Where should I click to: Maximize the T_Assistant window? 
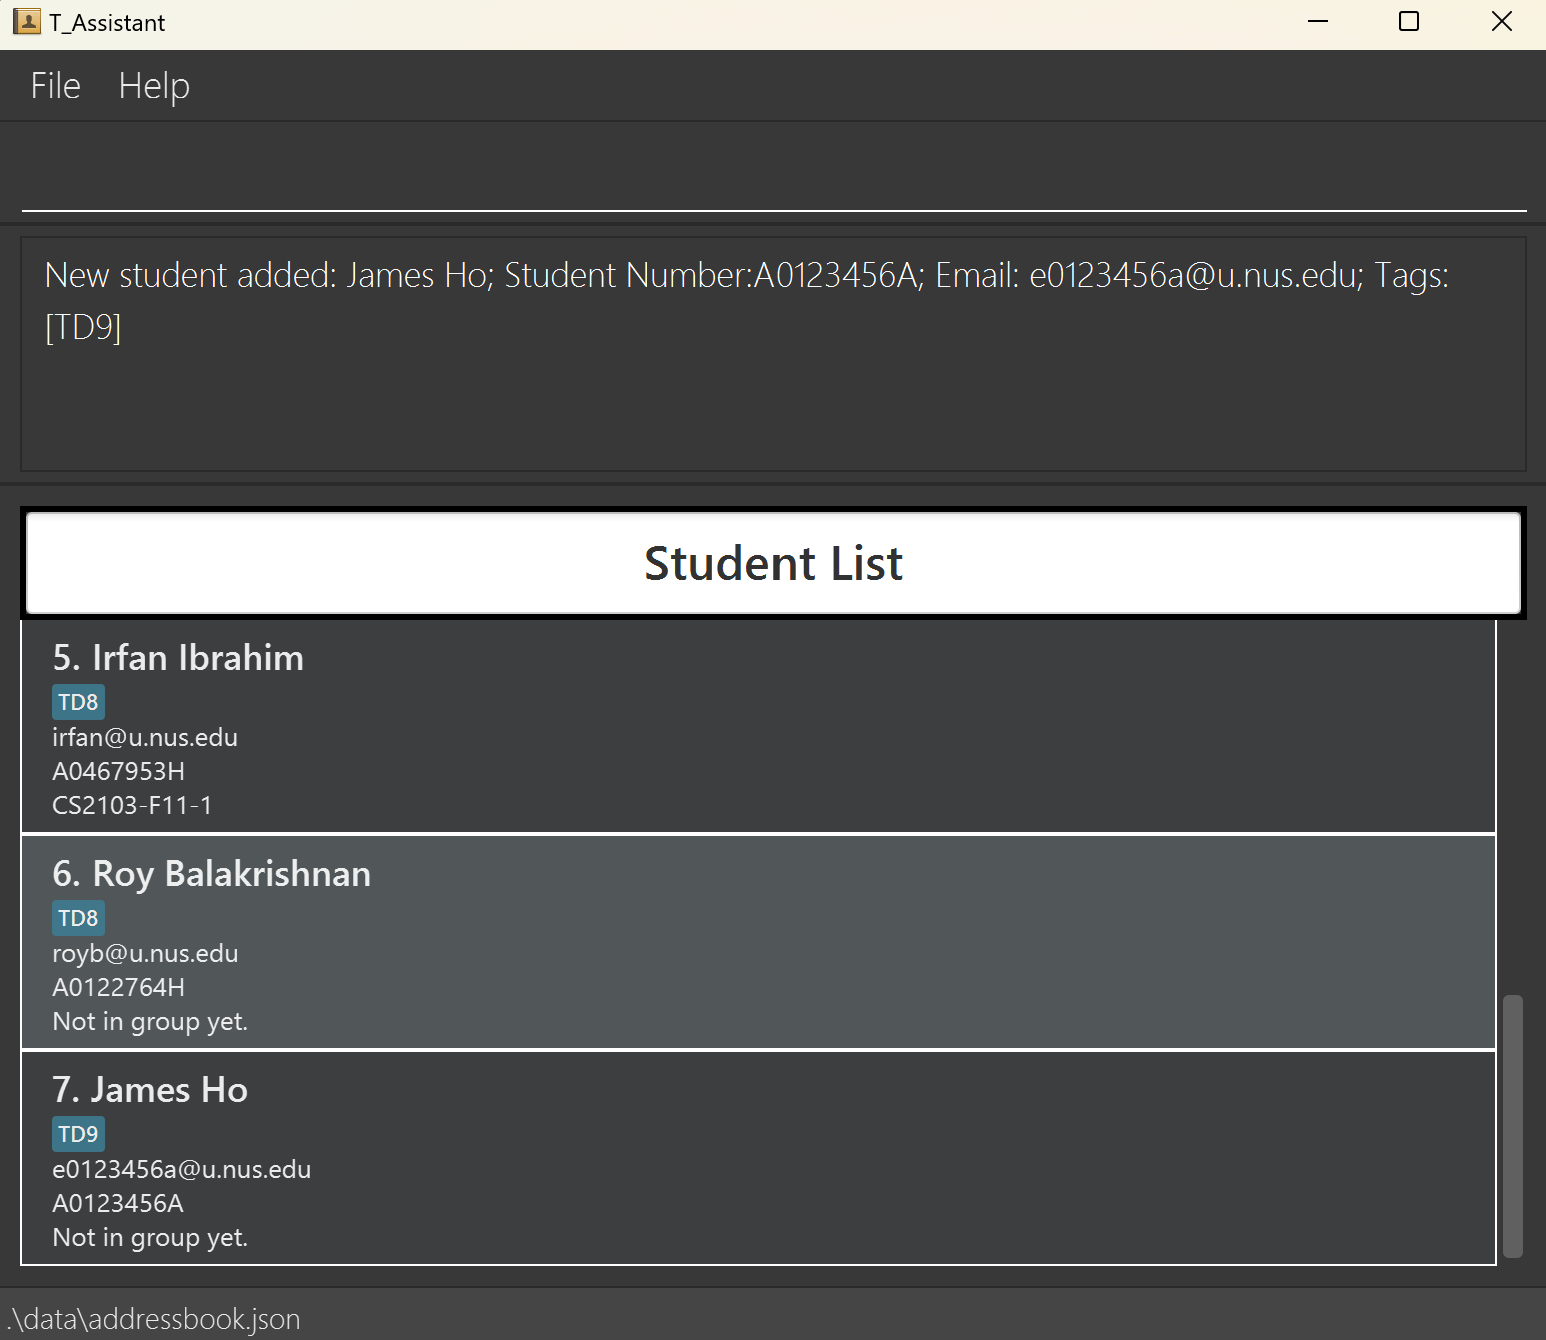click(x=1409, y=22)
